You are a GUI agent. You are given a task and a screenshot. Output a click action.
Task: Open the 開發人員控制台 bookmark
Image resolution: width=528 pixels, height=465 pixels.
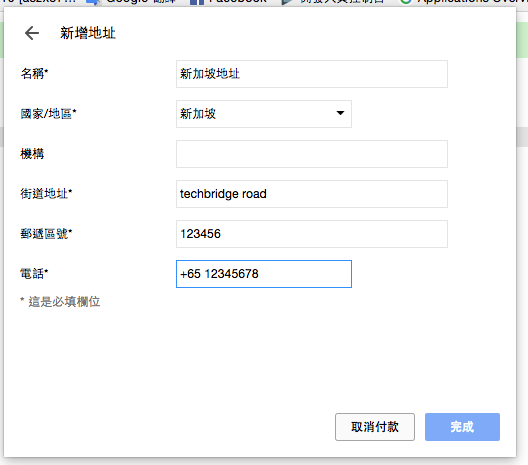[332, 2]
